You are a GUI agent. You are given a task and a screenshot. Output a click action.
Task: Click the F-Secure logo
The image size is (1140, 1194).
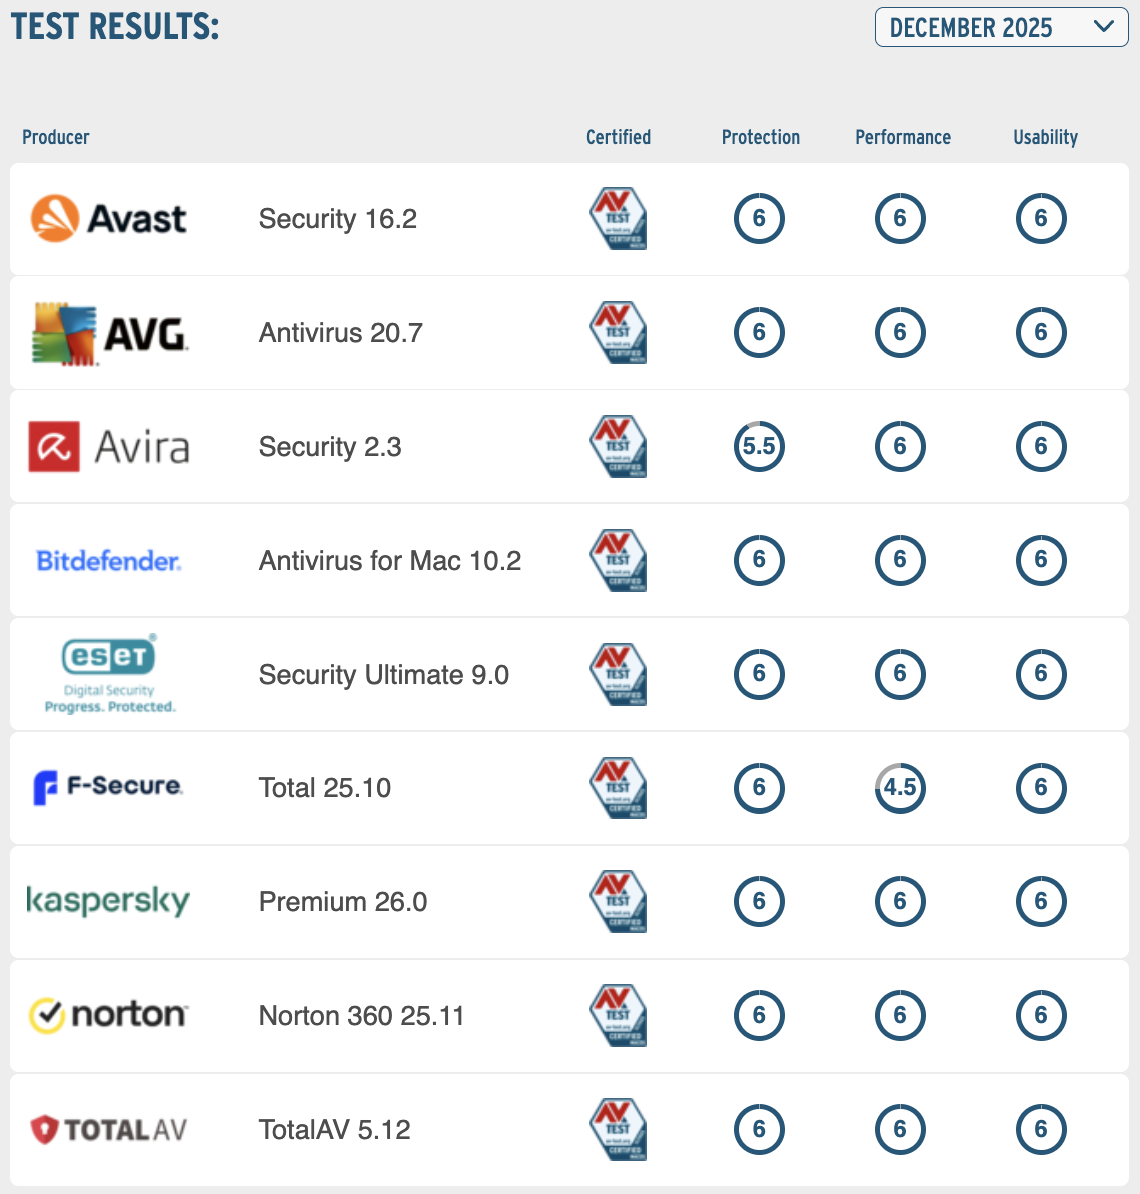click(108, 787)
